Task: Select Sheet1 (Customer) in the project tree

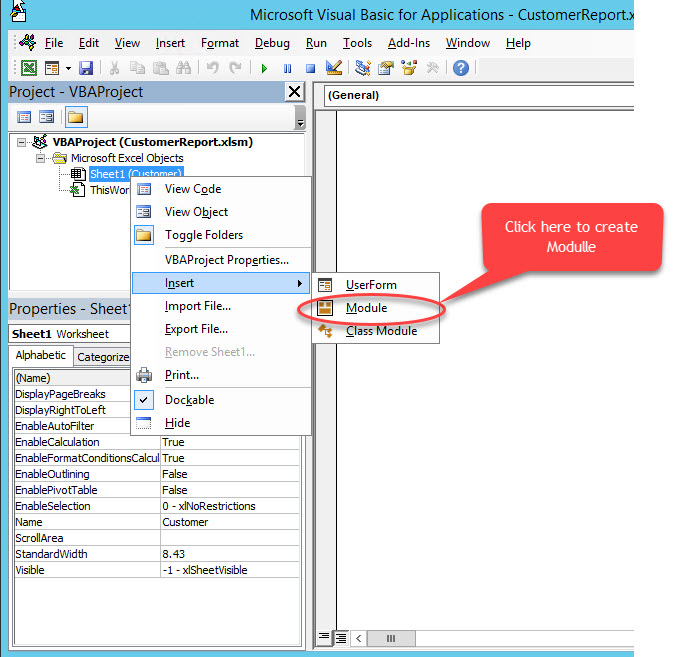Action: [x=136, y=174]
